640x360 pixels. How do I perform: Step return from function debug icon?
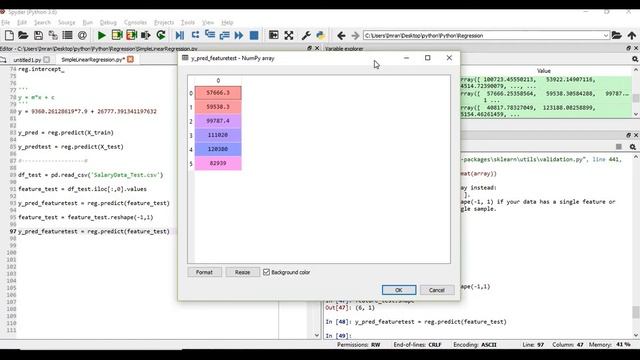coord(224,36)
